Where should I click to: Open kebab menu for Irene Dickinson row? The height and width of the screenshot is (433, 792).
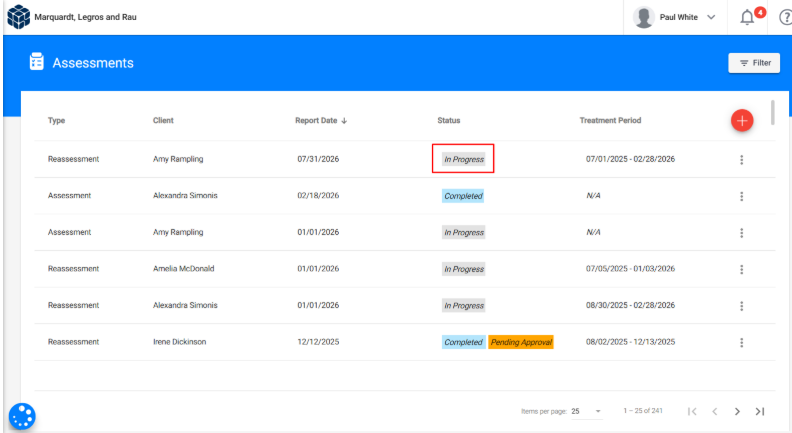[741, 343]
